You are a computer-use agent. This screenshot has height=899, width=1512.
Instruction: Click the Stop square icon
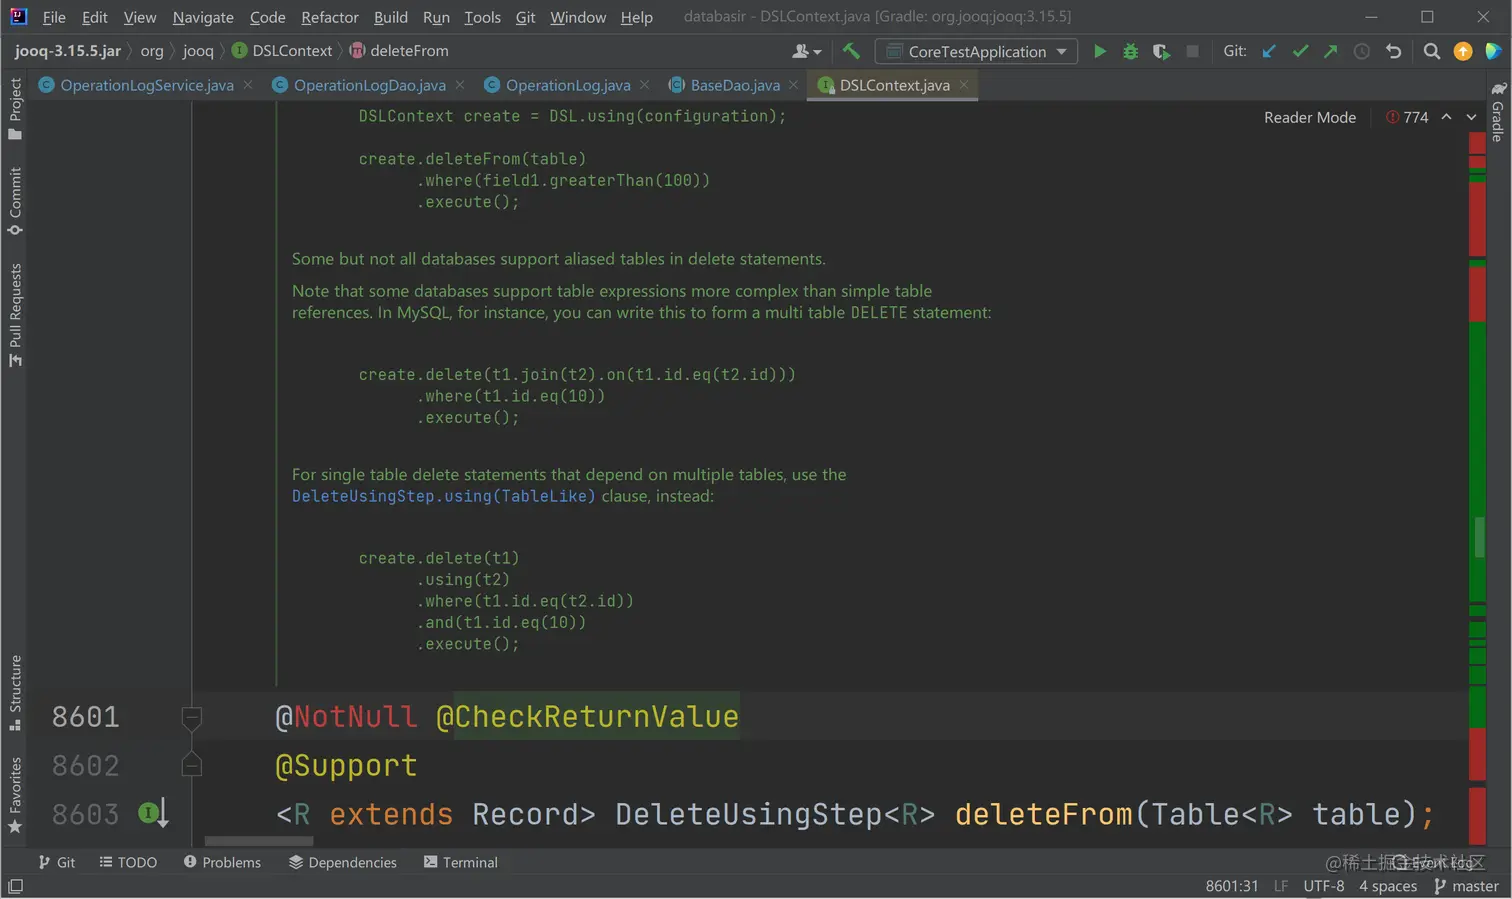tap(1192, 51)
